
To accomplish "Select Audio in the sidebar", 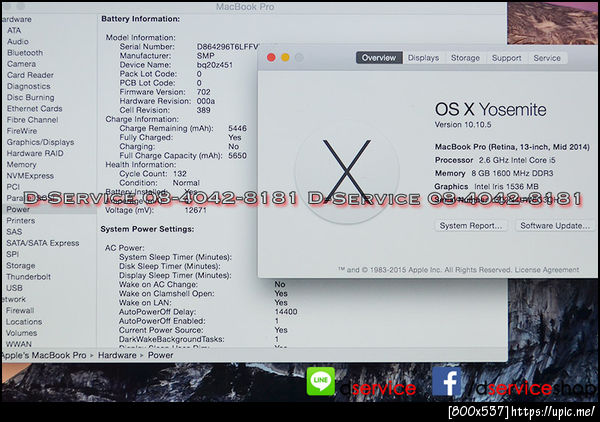I will (x=18, y=41).
